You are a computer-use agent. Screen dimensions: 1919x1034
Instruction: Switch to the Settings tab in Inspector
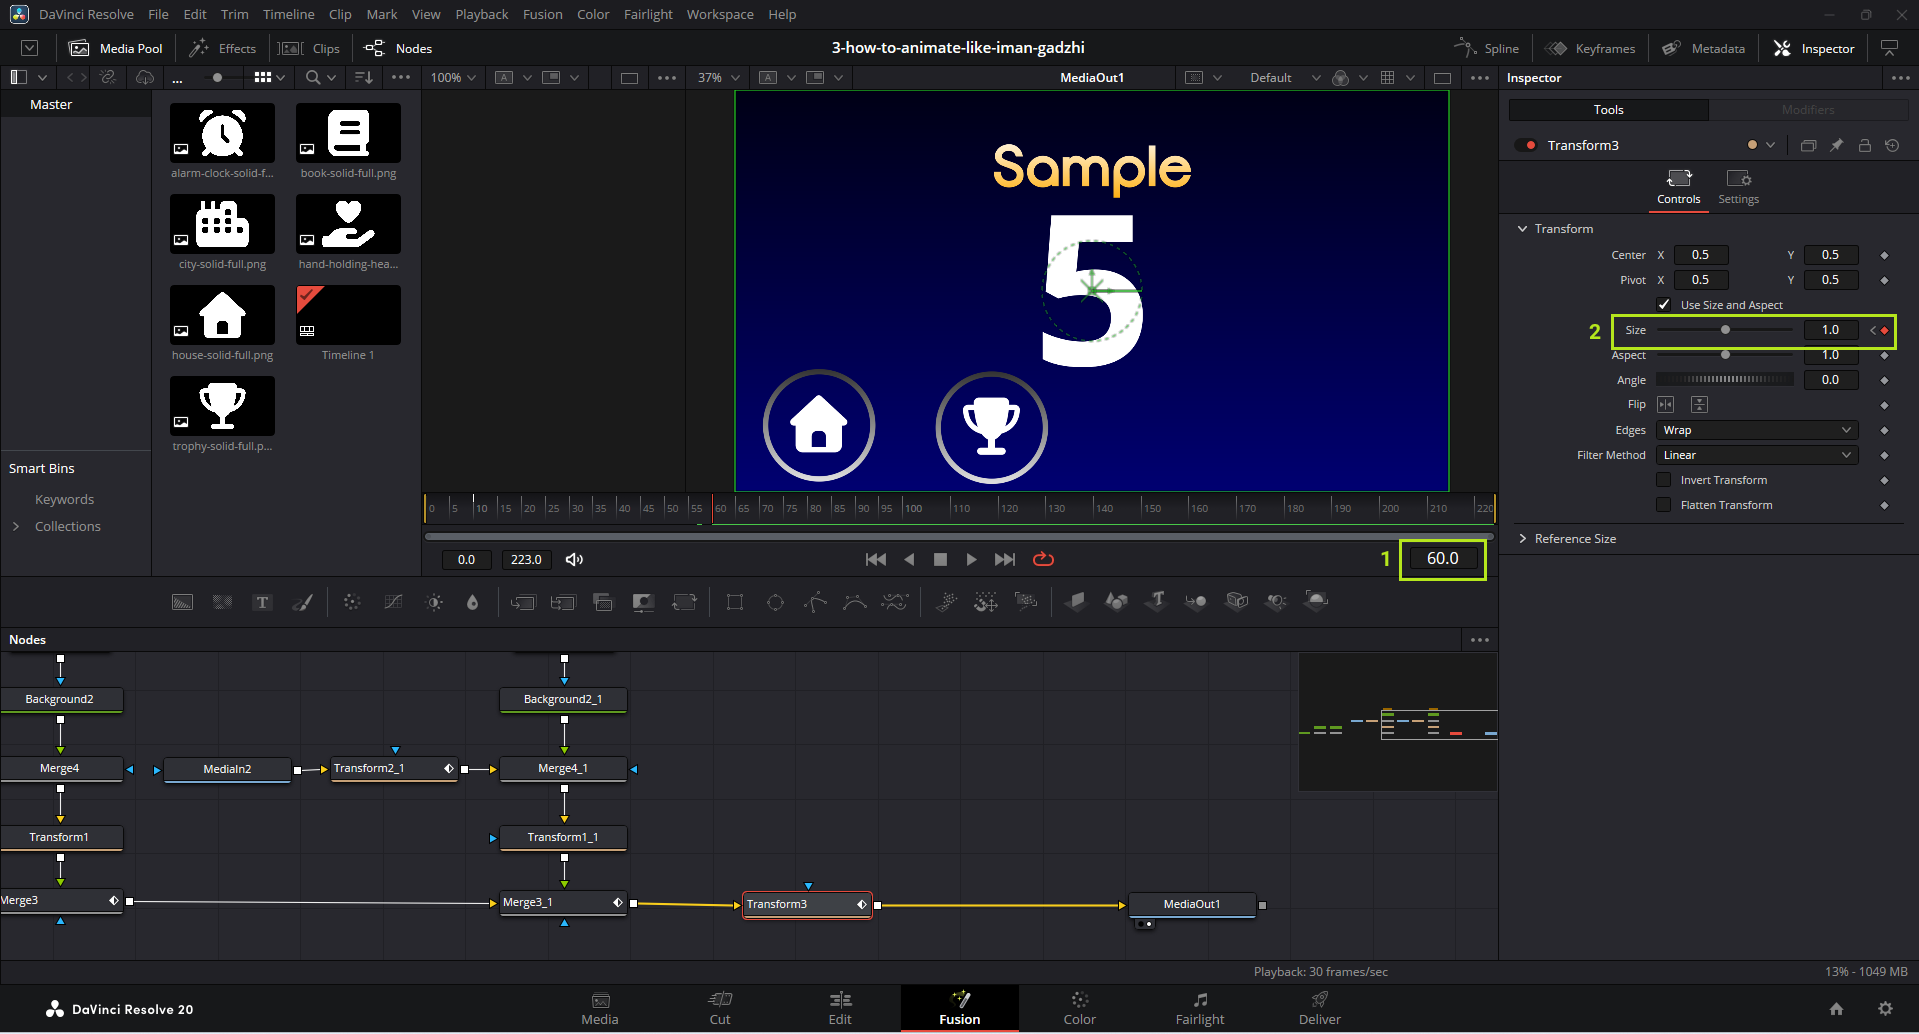[1738, 186]
